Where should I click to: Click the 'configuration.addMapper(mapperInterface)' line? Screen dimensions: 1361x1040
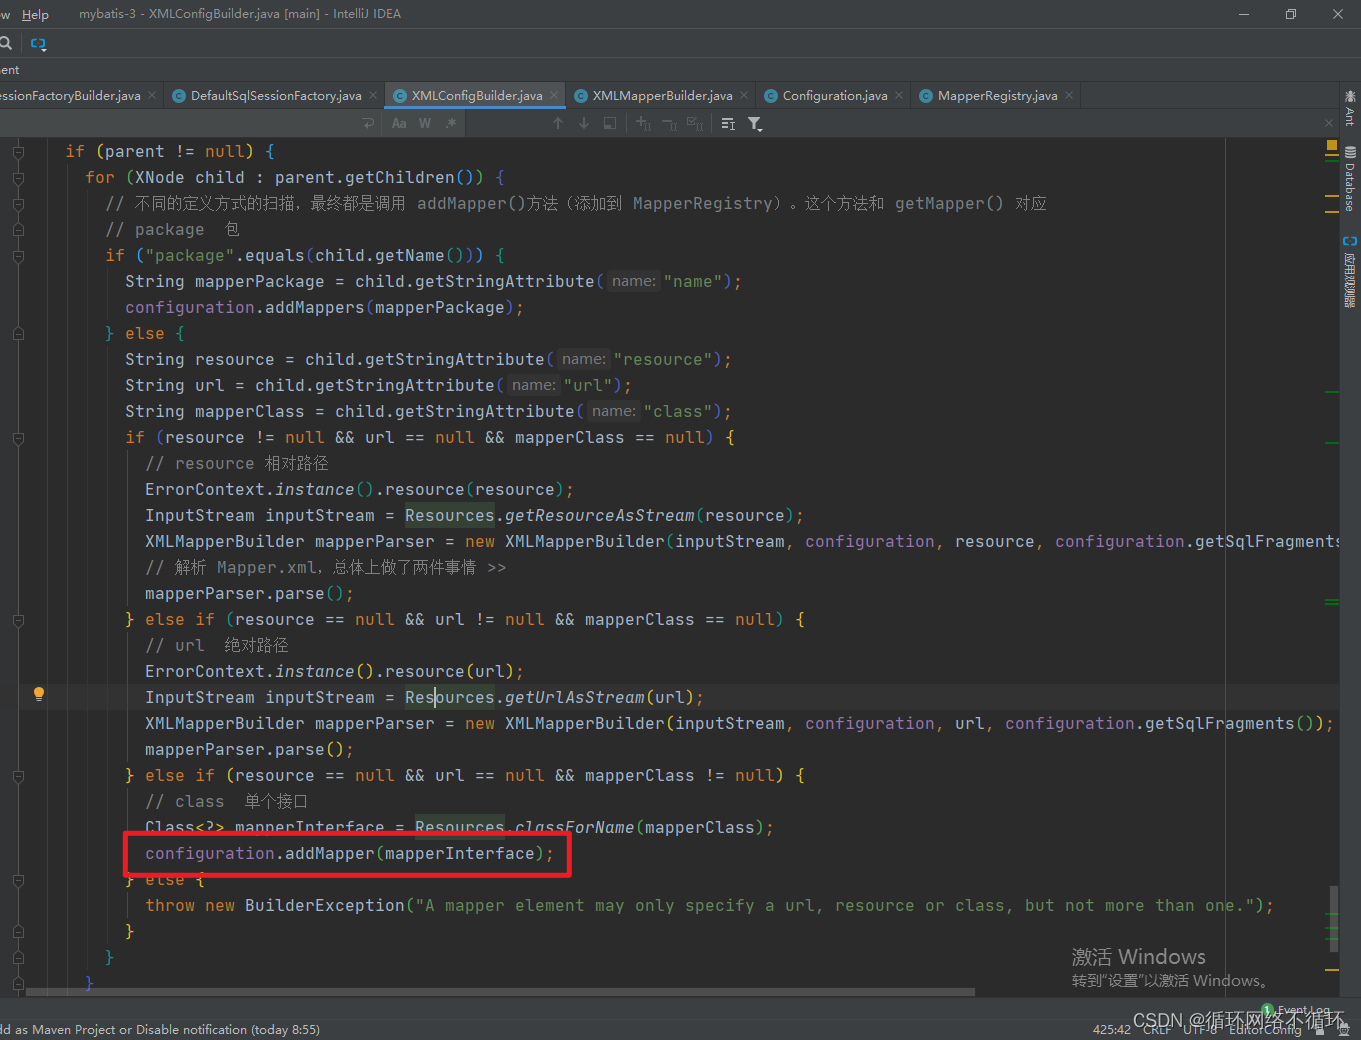[349, 853]
